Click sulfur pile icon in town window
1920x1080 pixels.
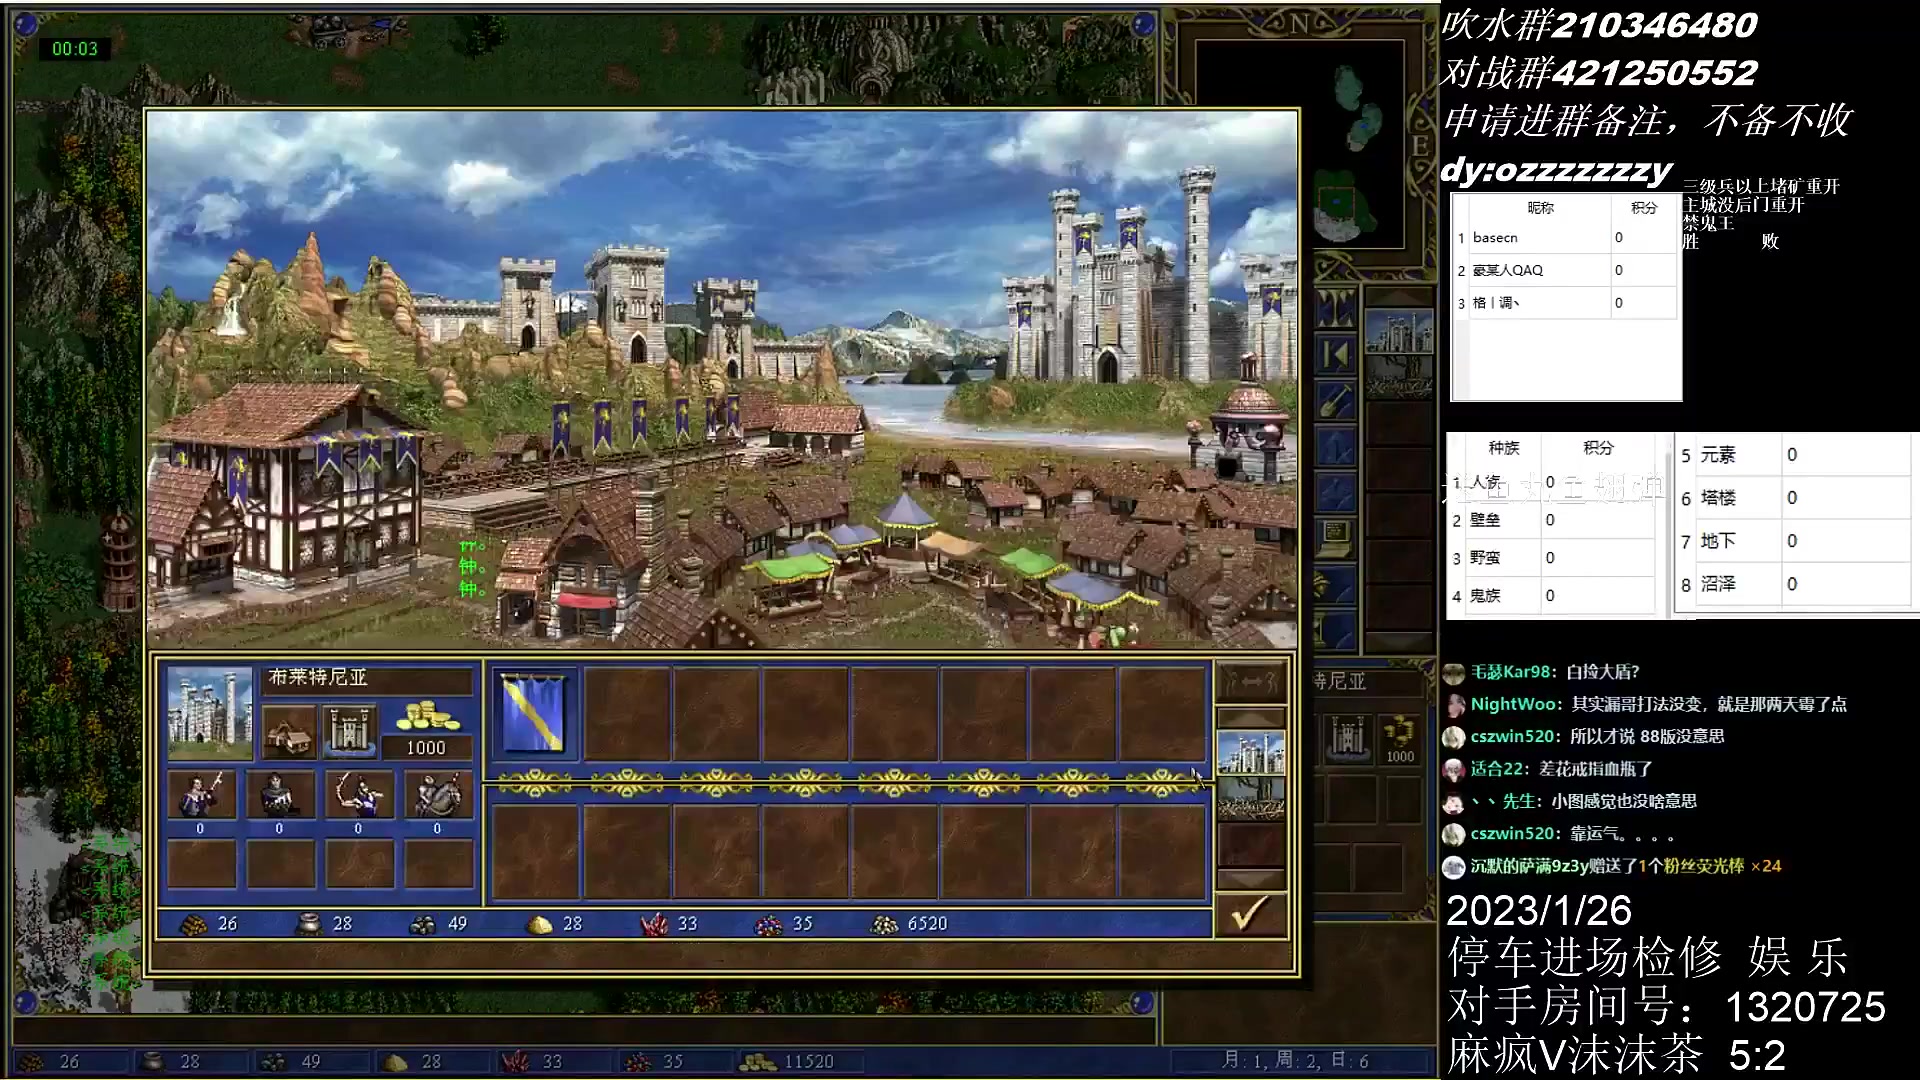click(539, 924)
